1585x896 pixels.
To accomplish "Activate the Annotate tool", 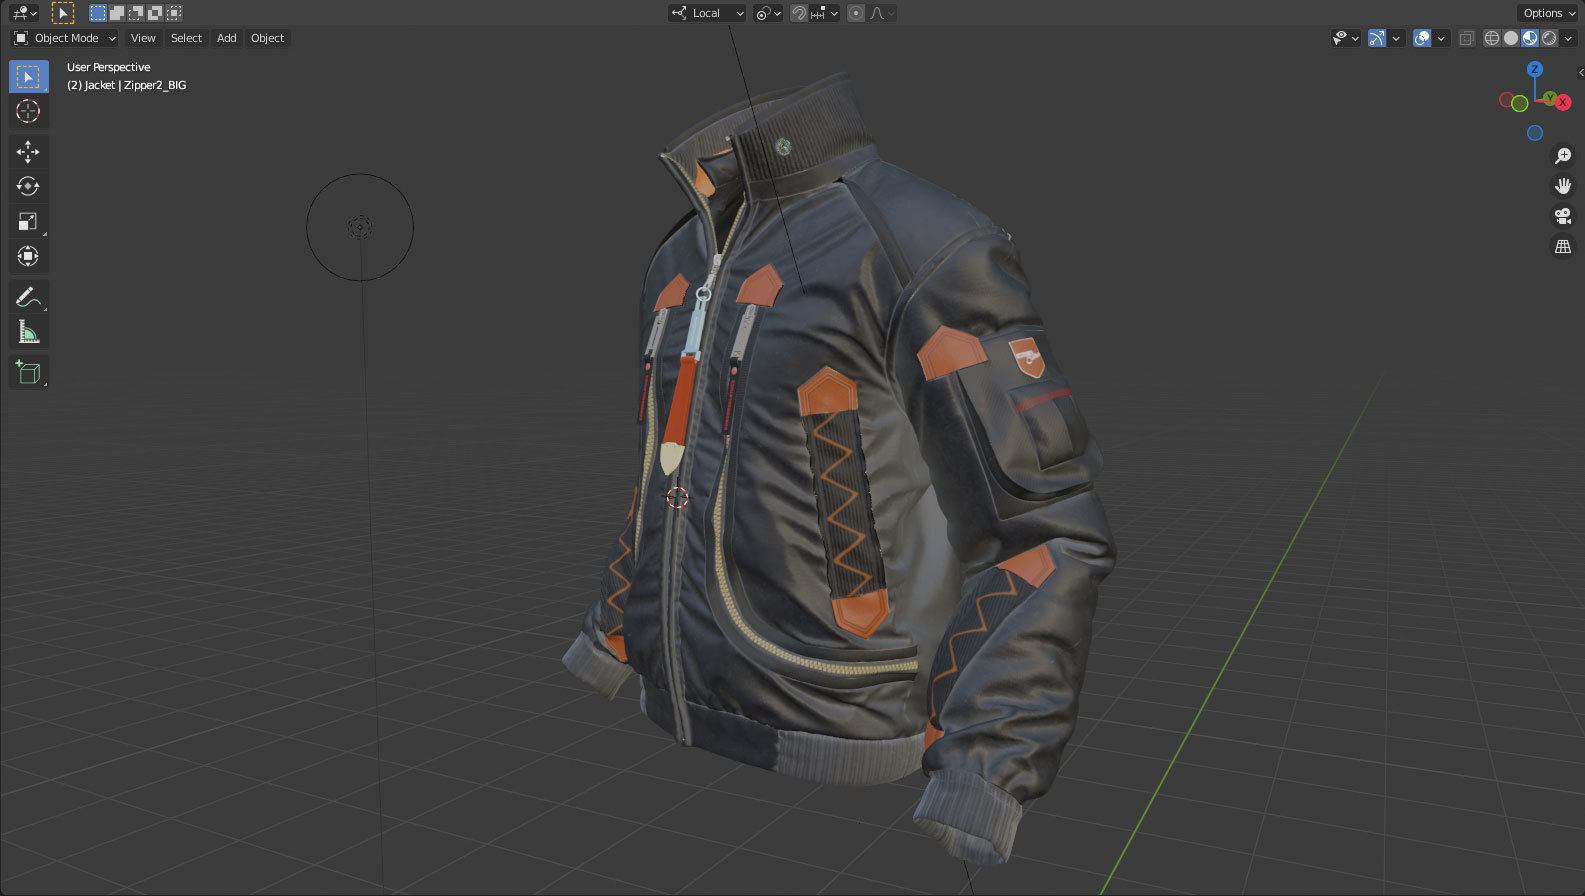I will coord(28,297).
